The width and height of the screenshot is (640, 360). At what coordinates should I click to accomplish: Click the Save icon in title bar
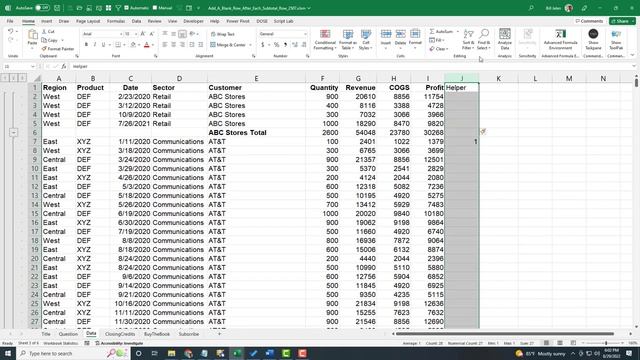coord(57,8)
